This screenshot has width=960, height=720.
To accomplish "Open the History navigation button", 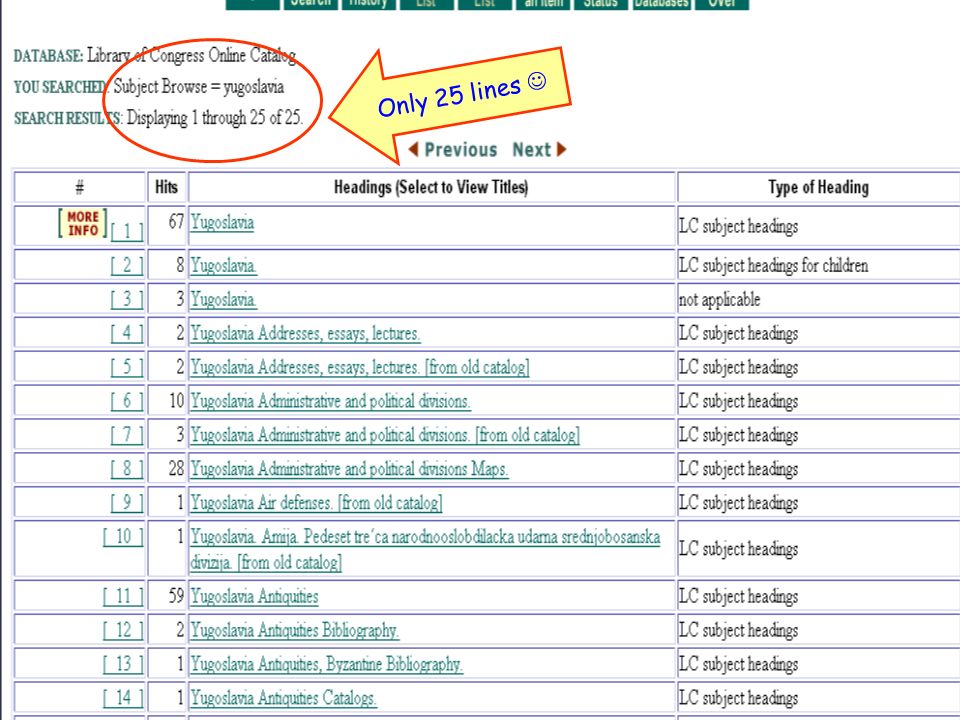I will click(367, 4).
